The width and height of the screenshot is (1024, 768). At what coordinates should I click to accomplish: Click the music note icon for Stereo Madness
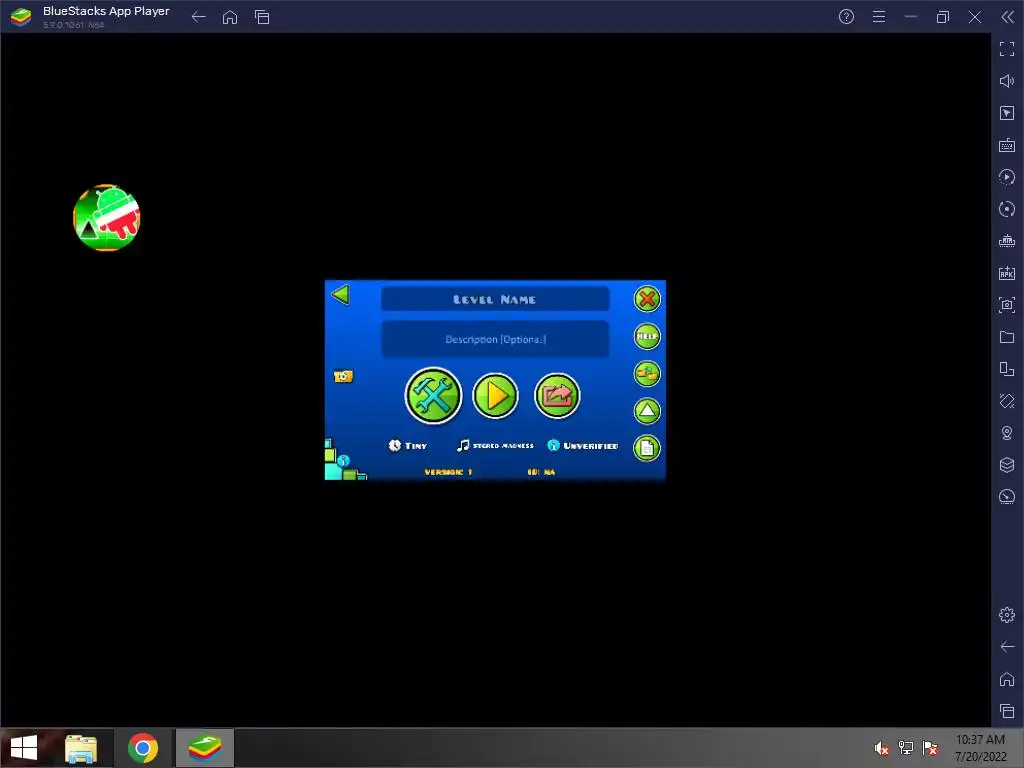[x=463, y=445]
